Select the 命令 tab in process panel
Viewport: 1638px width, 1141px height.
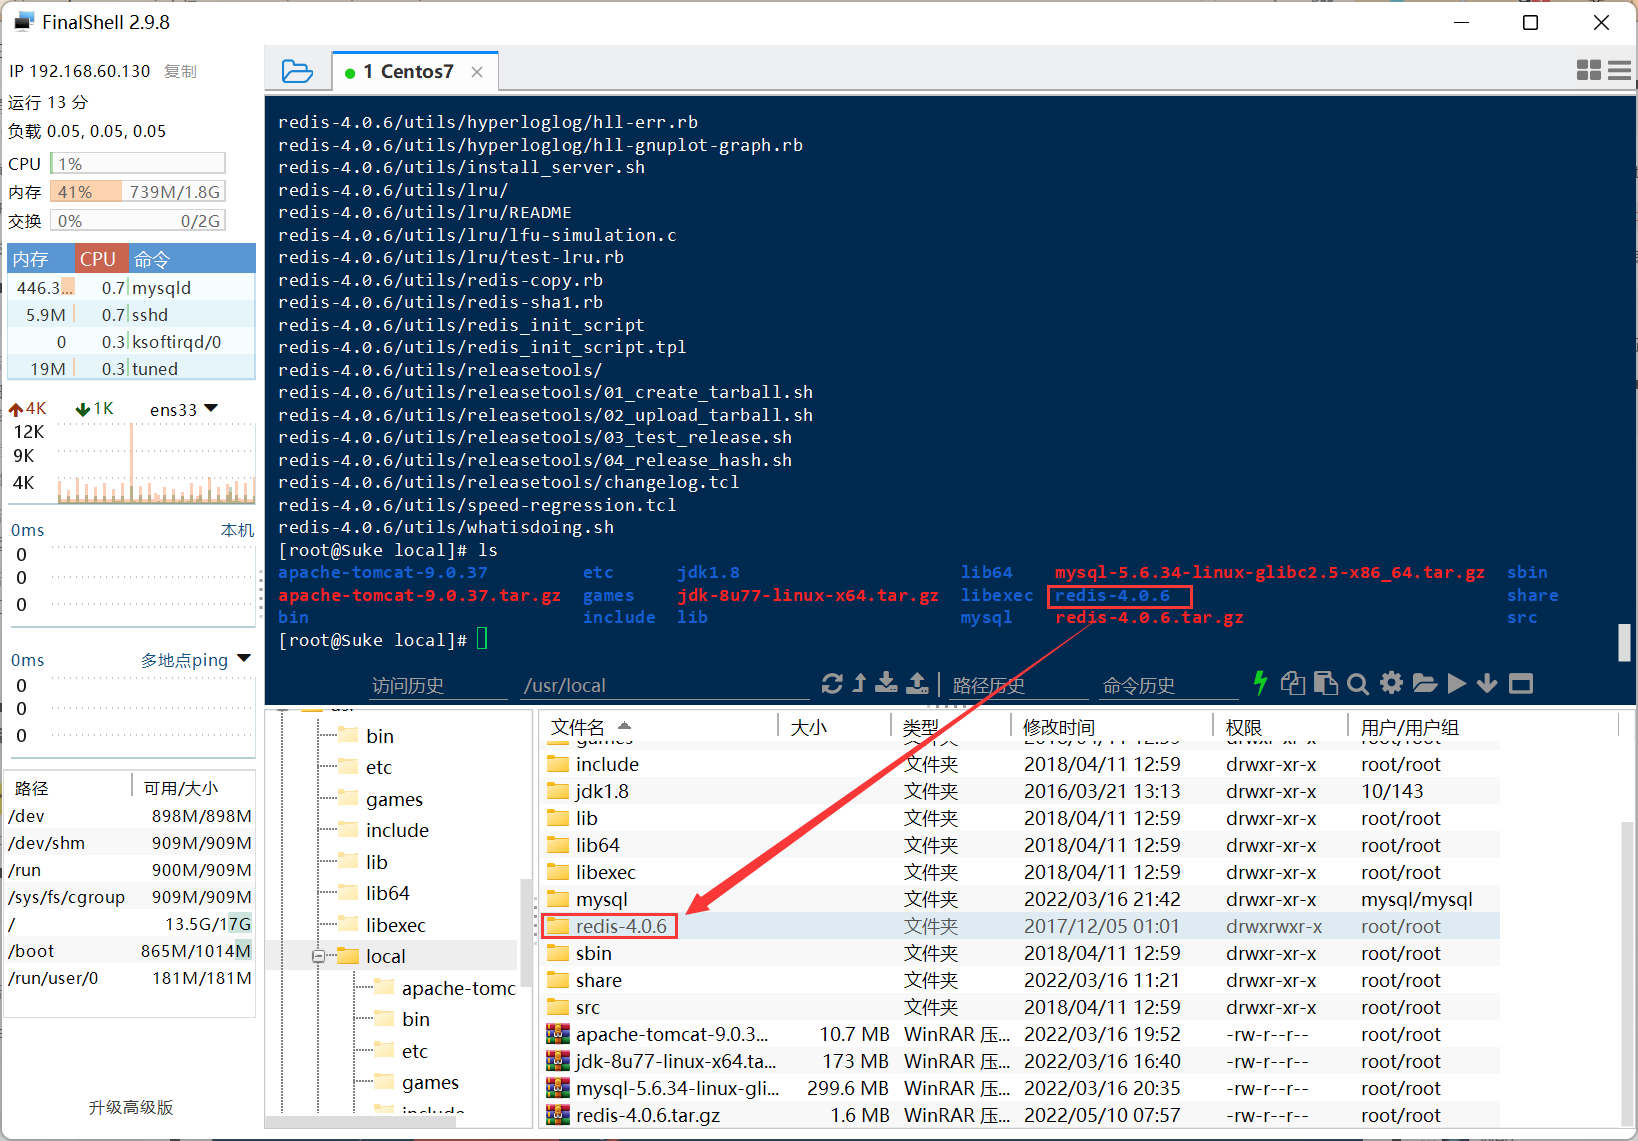tap(192, 259)
